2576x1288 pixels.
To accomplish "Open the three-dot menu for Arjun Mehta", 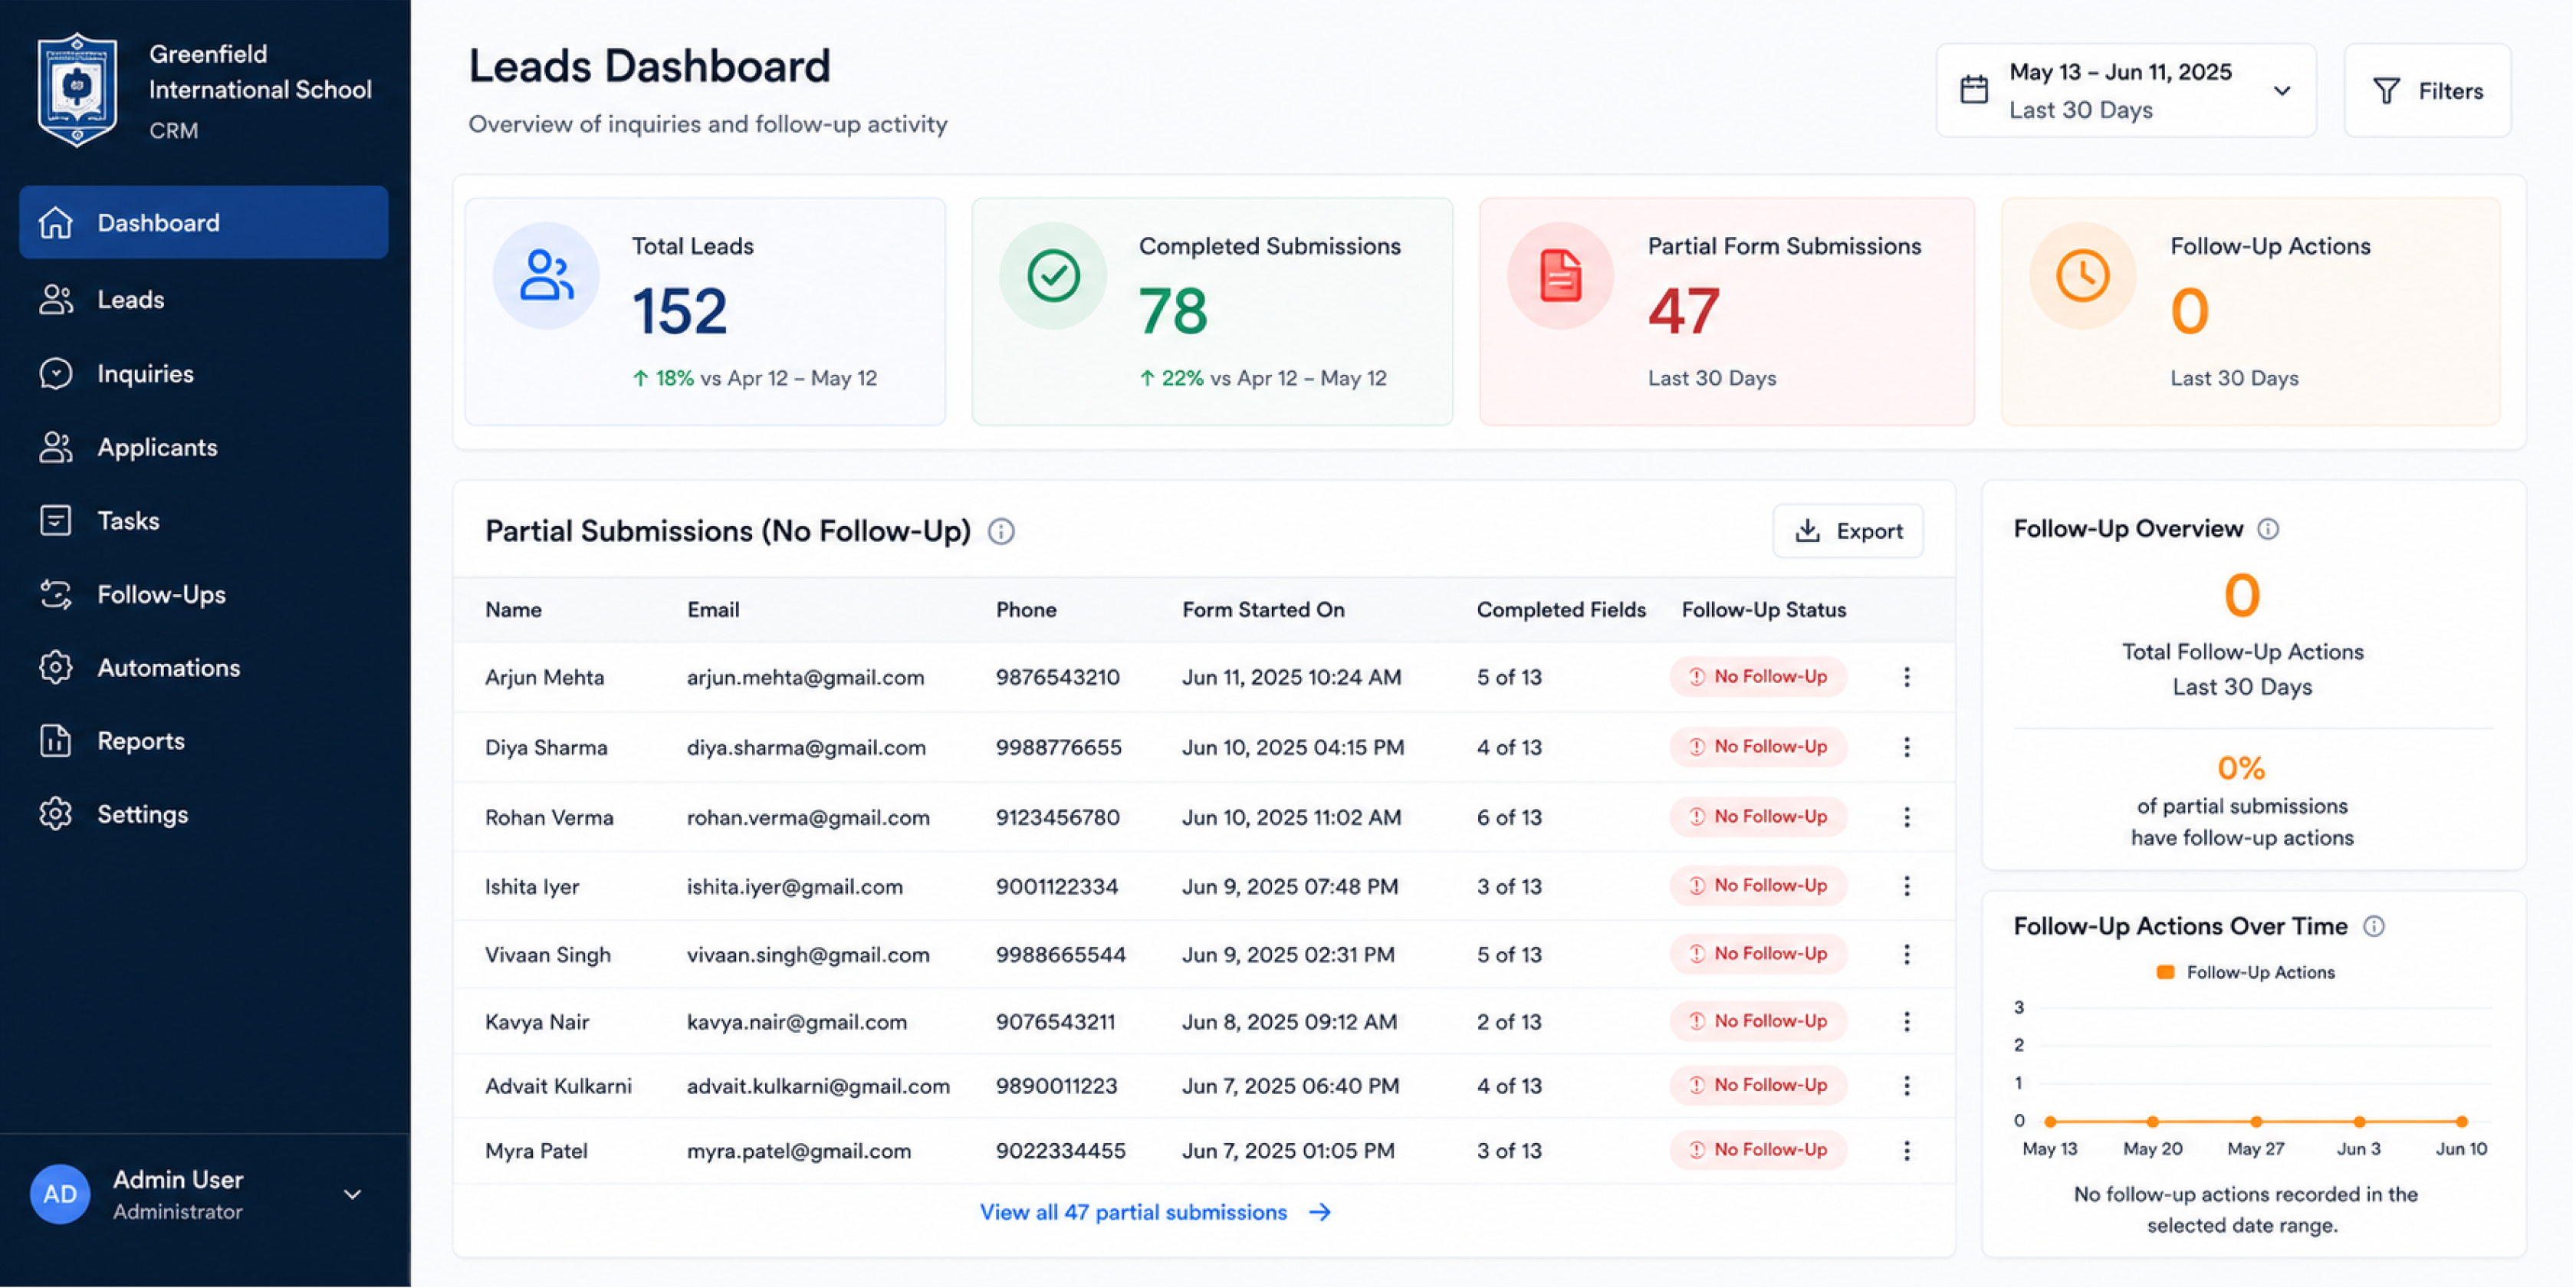I will click(x=1906, y=677).
